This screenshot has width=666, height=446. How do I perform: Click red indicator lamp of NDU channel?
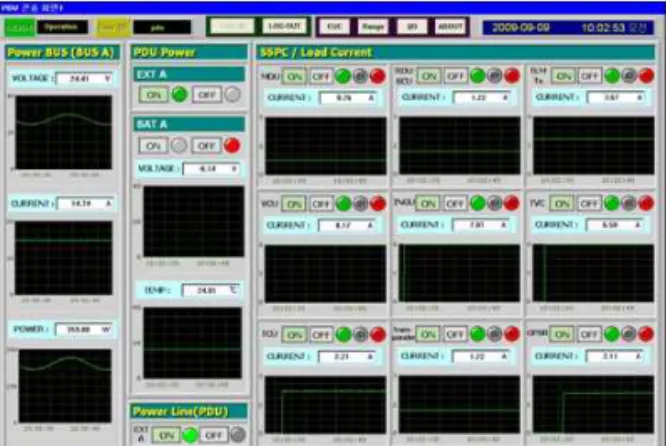click(x=377, y=76)
